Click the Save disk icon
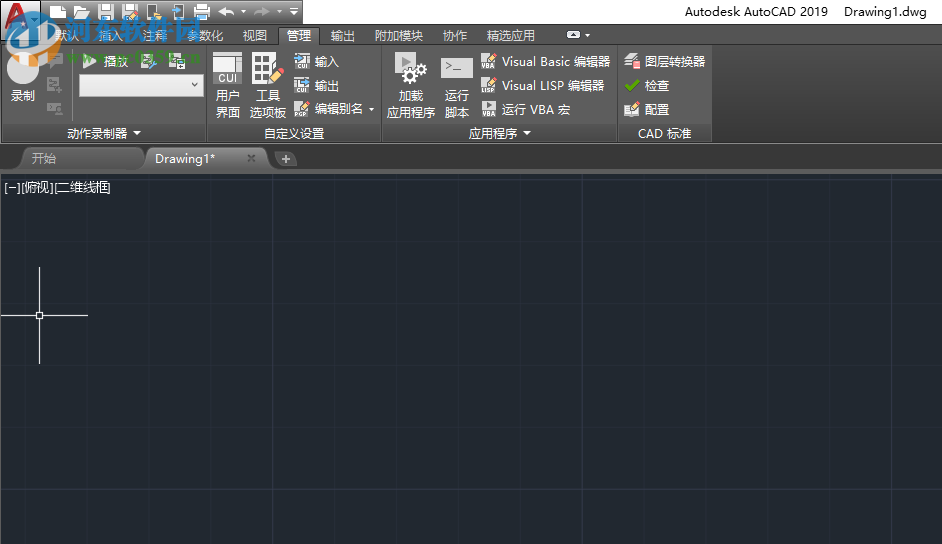942x544 pixels. tap(106, 12)
